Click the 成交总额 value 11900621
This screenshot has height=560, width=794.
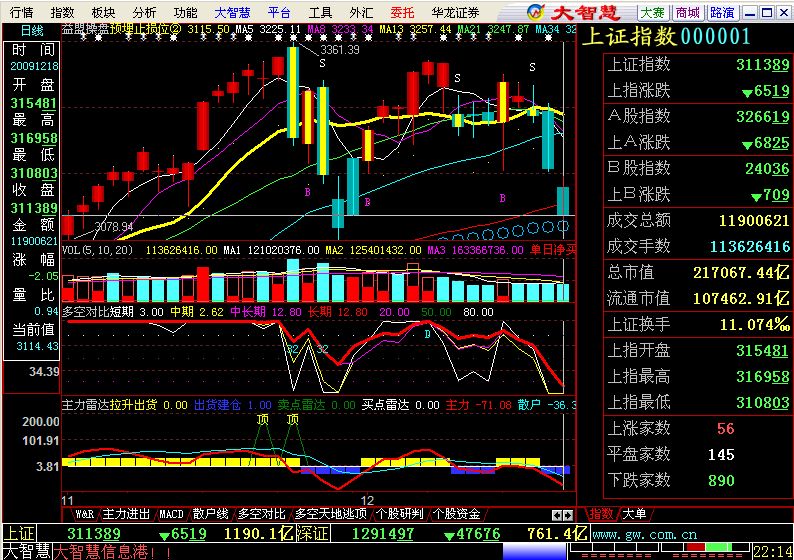754,221
